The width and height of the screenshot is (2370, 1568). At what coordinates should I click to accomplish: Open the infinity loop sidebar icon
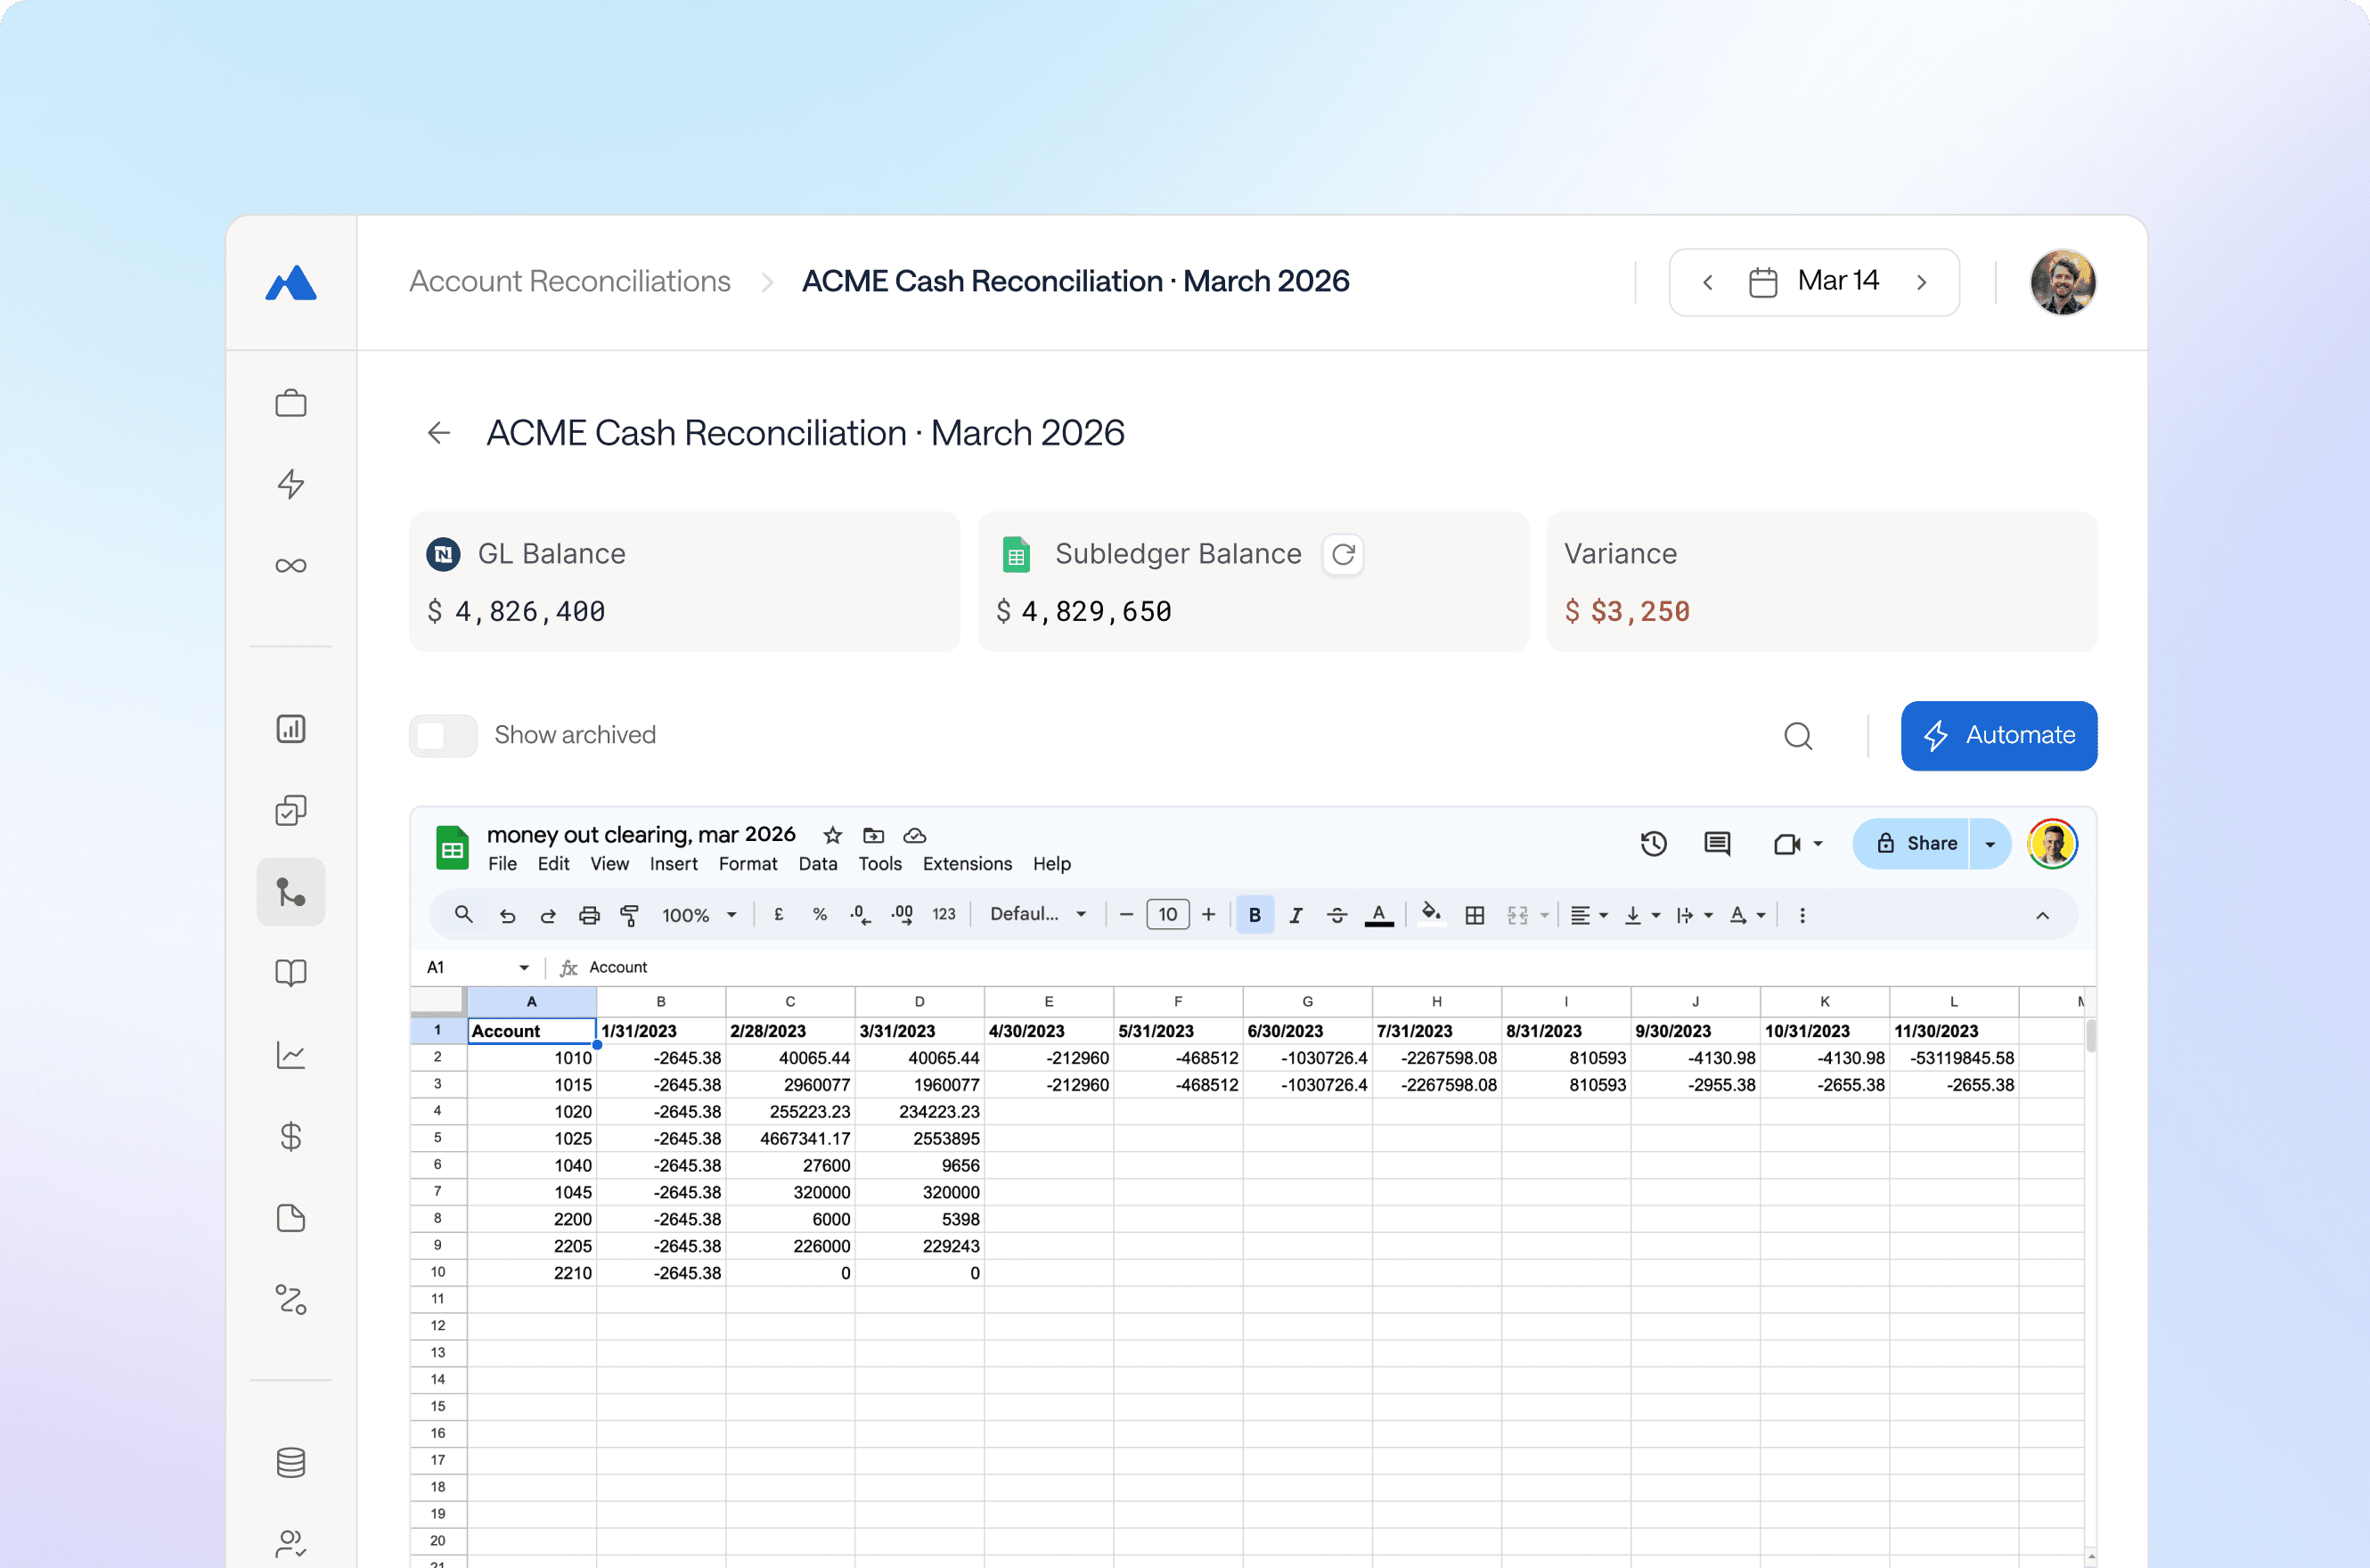click(x=291, y=566)
